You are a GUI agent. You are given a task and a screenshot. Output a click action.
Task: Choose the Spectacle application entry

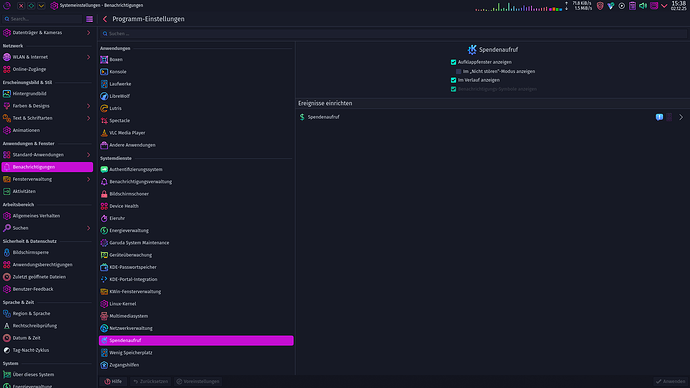pyautogui.click(x=196, y=121)
